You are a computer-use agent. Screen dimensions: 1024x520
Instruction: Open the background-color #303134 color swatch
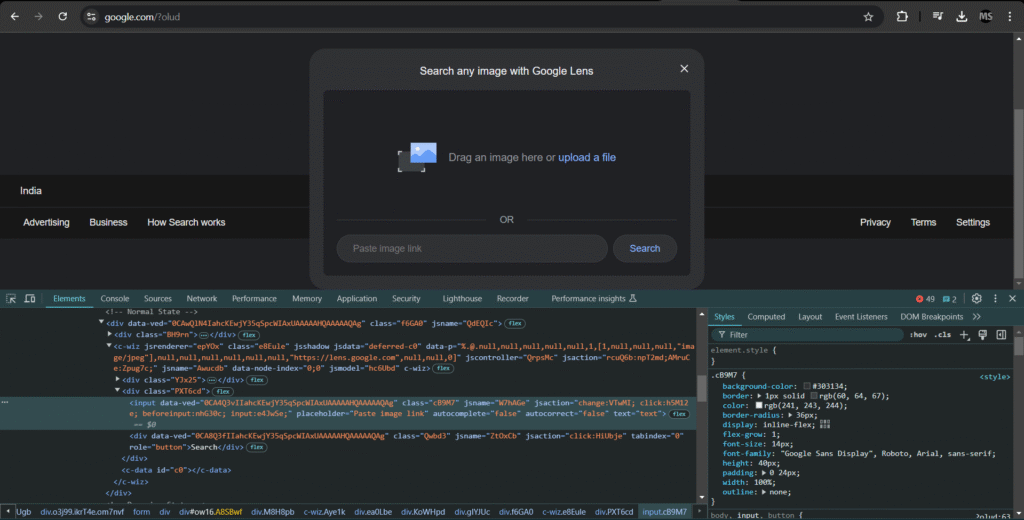805,386
